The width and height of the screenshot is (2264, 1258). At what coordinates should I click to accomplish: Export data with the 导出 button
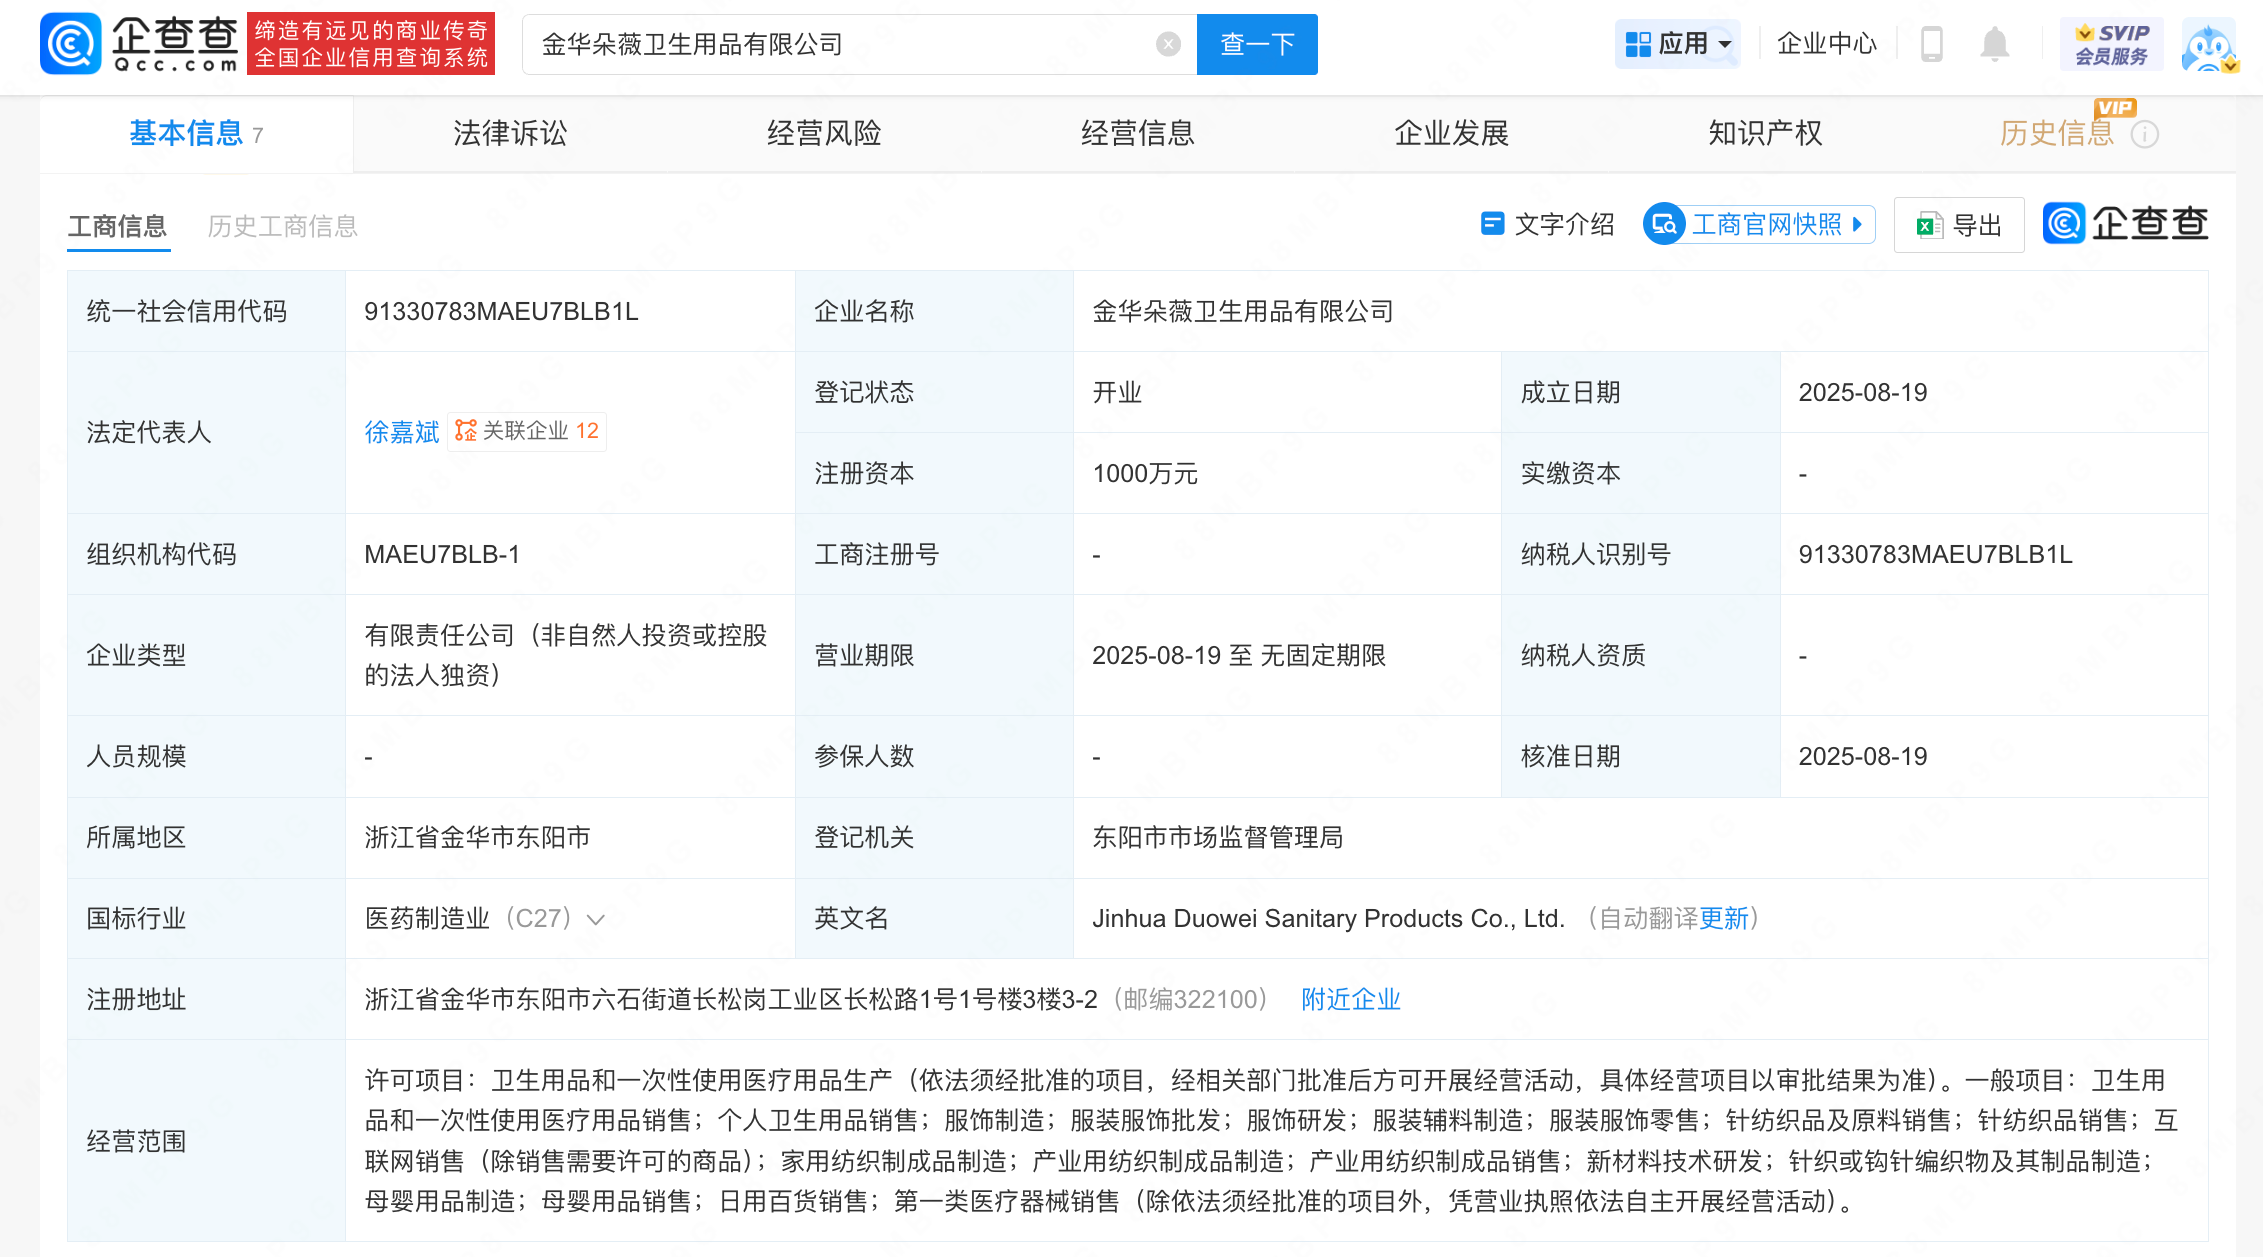pos(1959,225)
